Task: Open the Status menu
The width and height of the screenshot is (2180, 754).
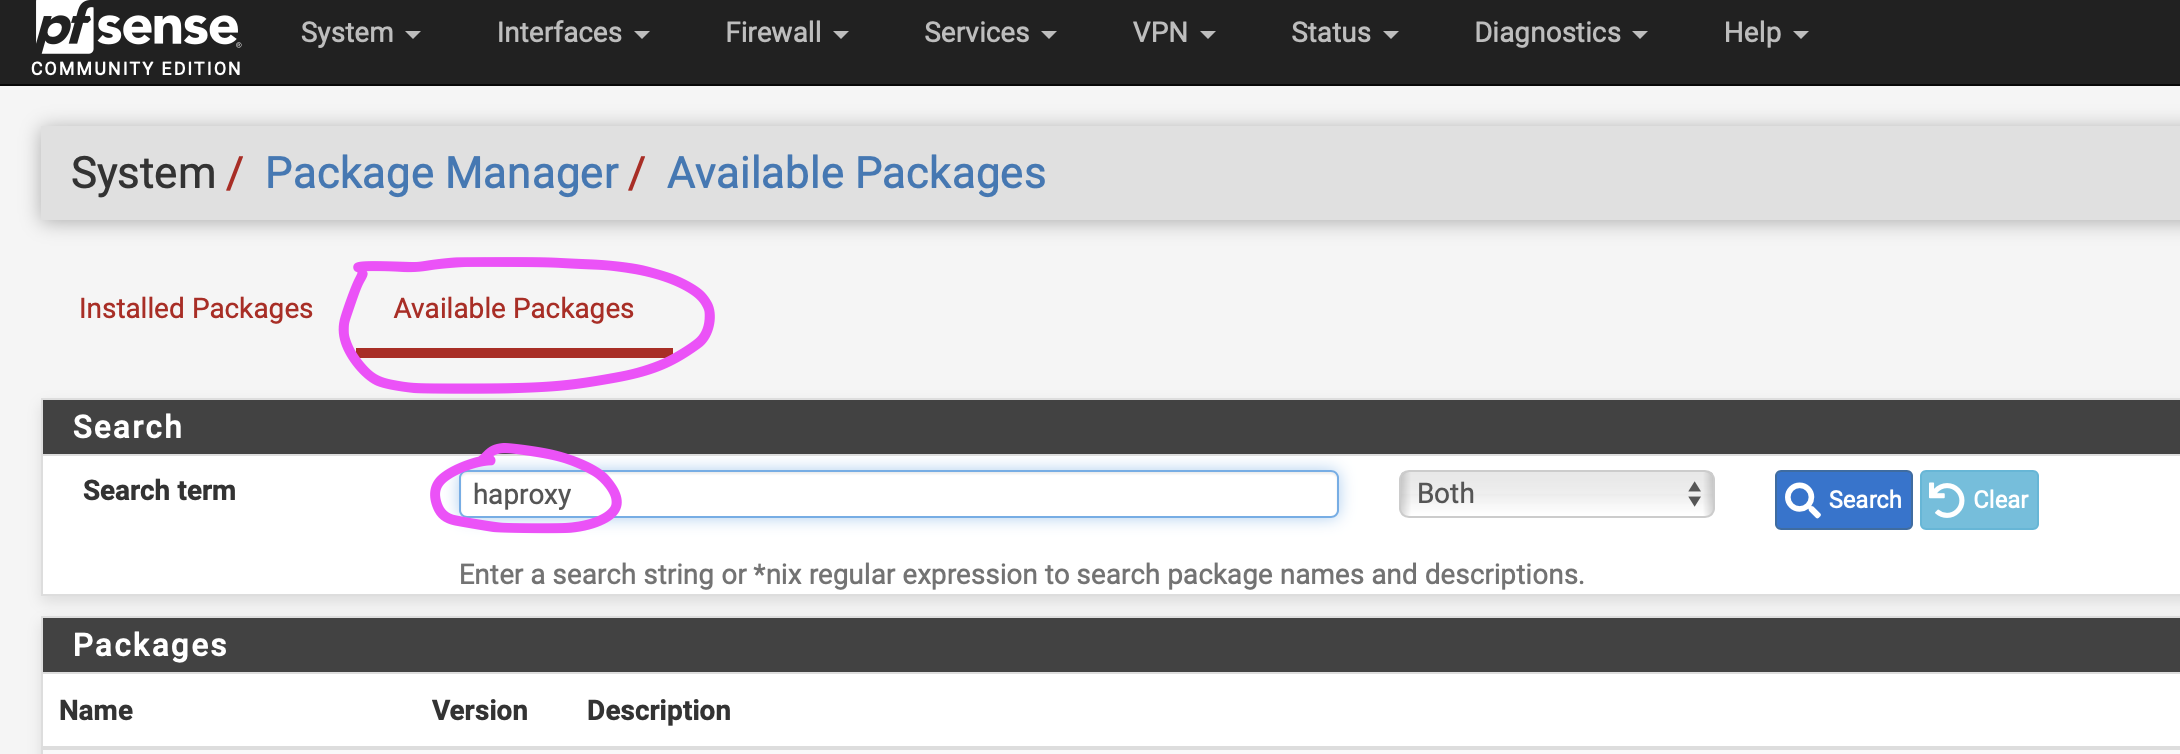Action: click(1344, 33)
